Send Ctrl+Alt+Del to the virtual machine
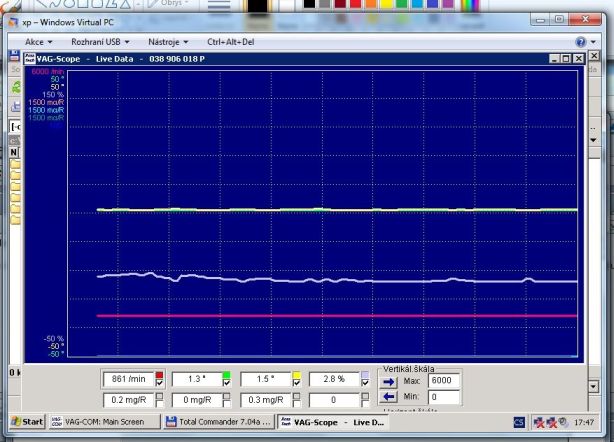The image size is (614, 442). (231, 42)
